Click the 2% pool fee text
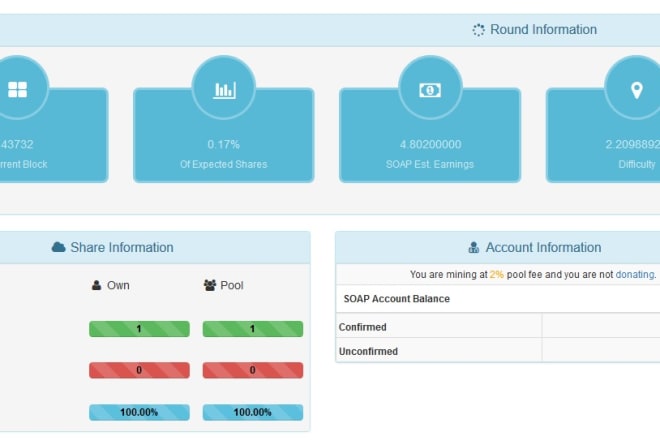Image resolution: width=660 pixels, height=440 pixels. point(497,275)
